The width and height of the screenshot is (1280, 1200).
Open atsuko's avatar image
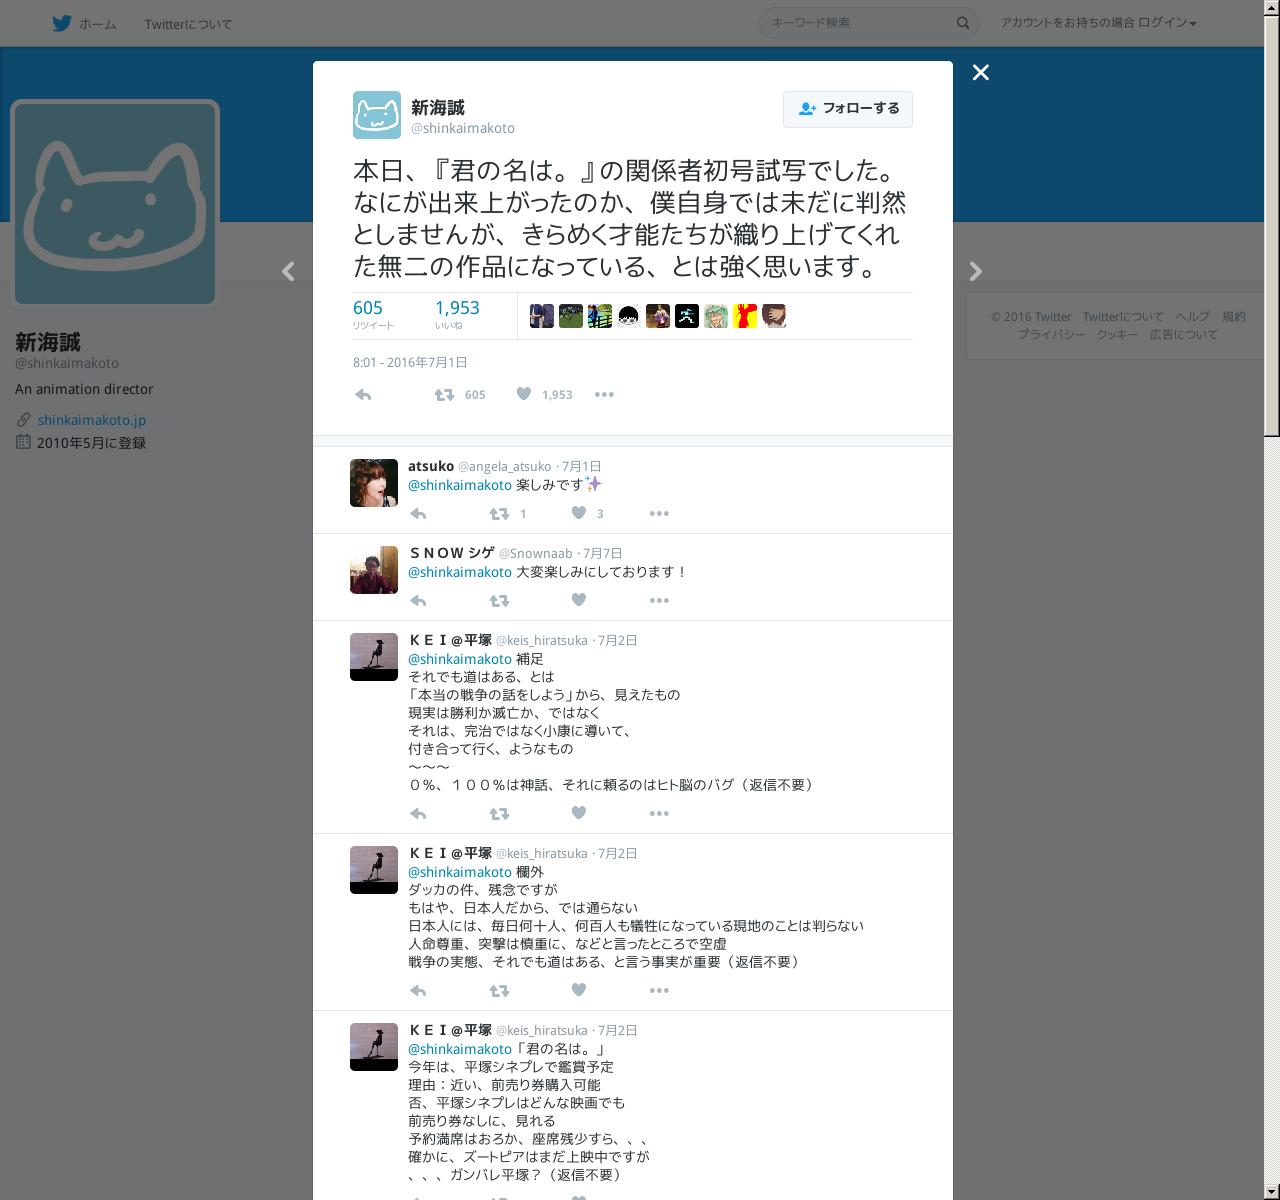point(374,483)
